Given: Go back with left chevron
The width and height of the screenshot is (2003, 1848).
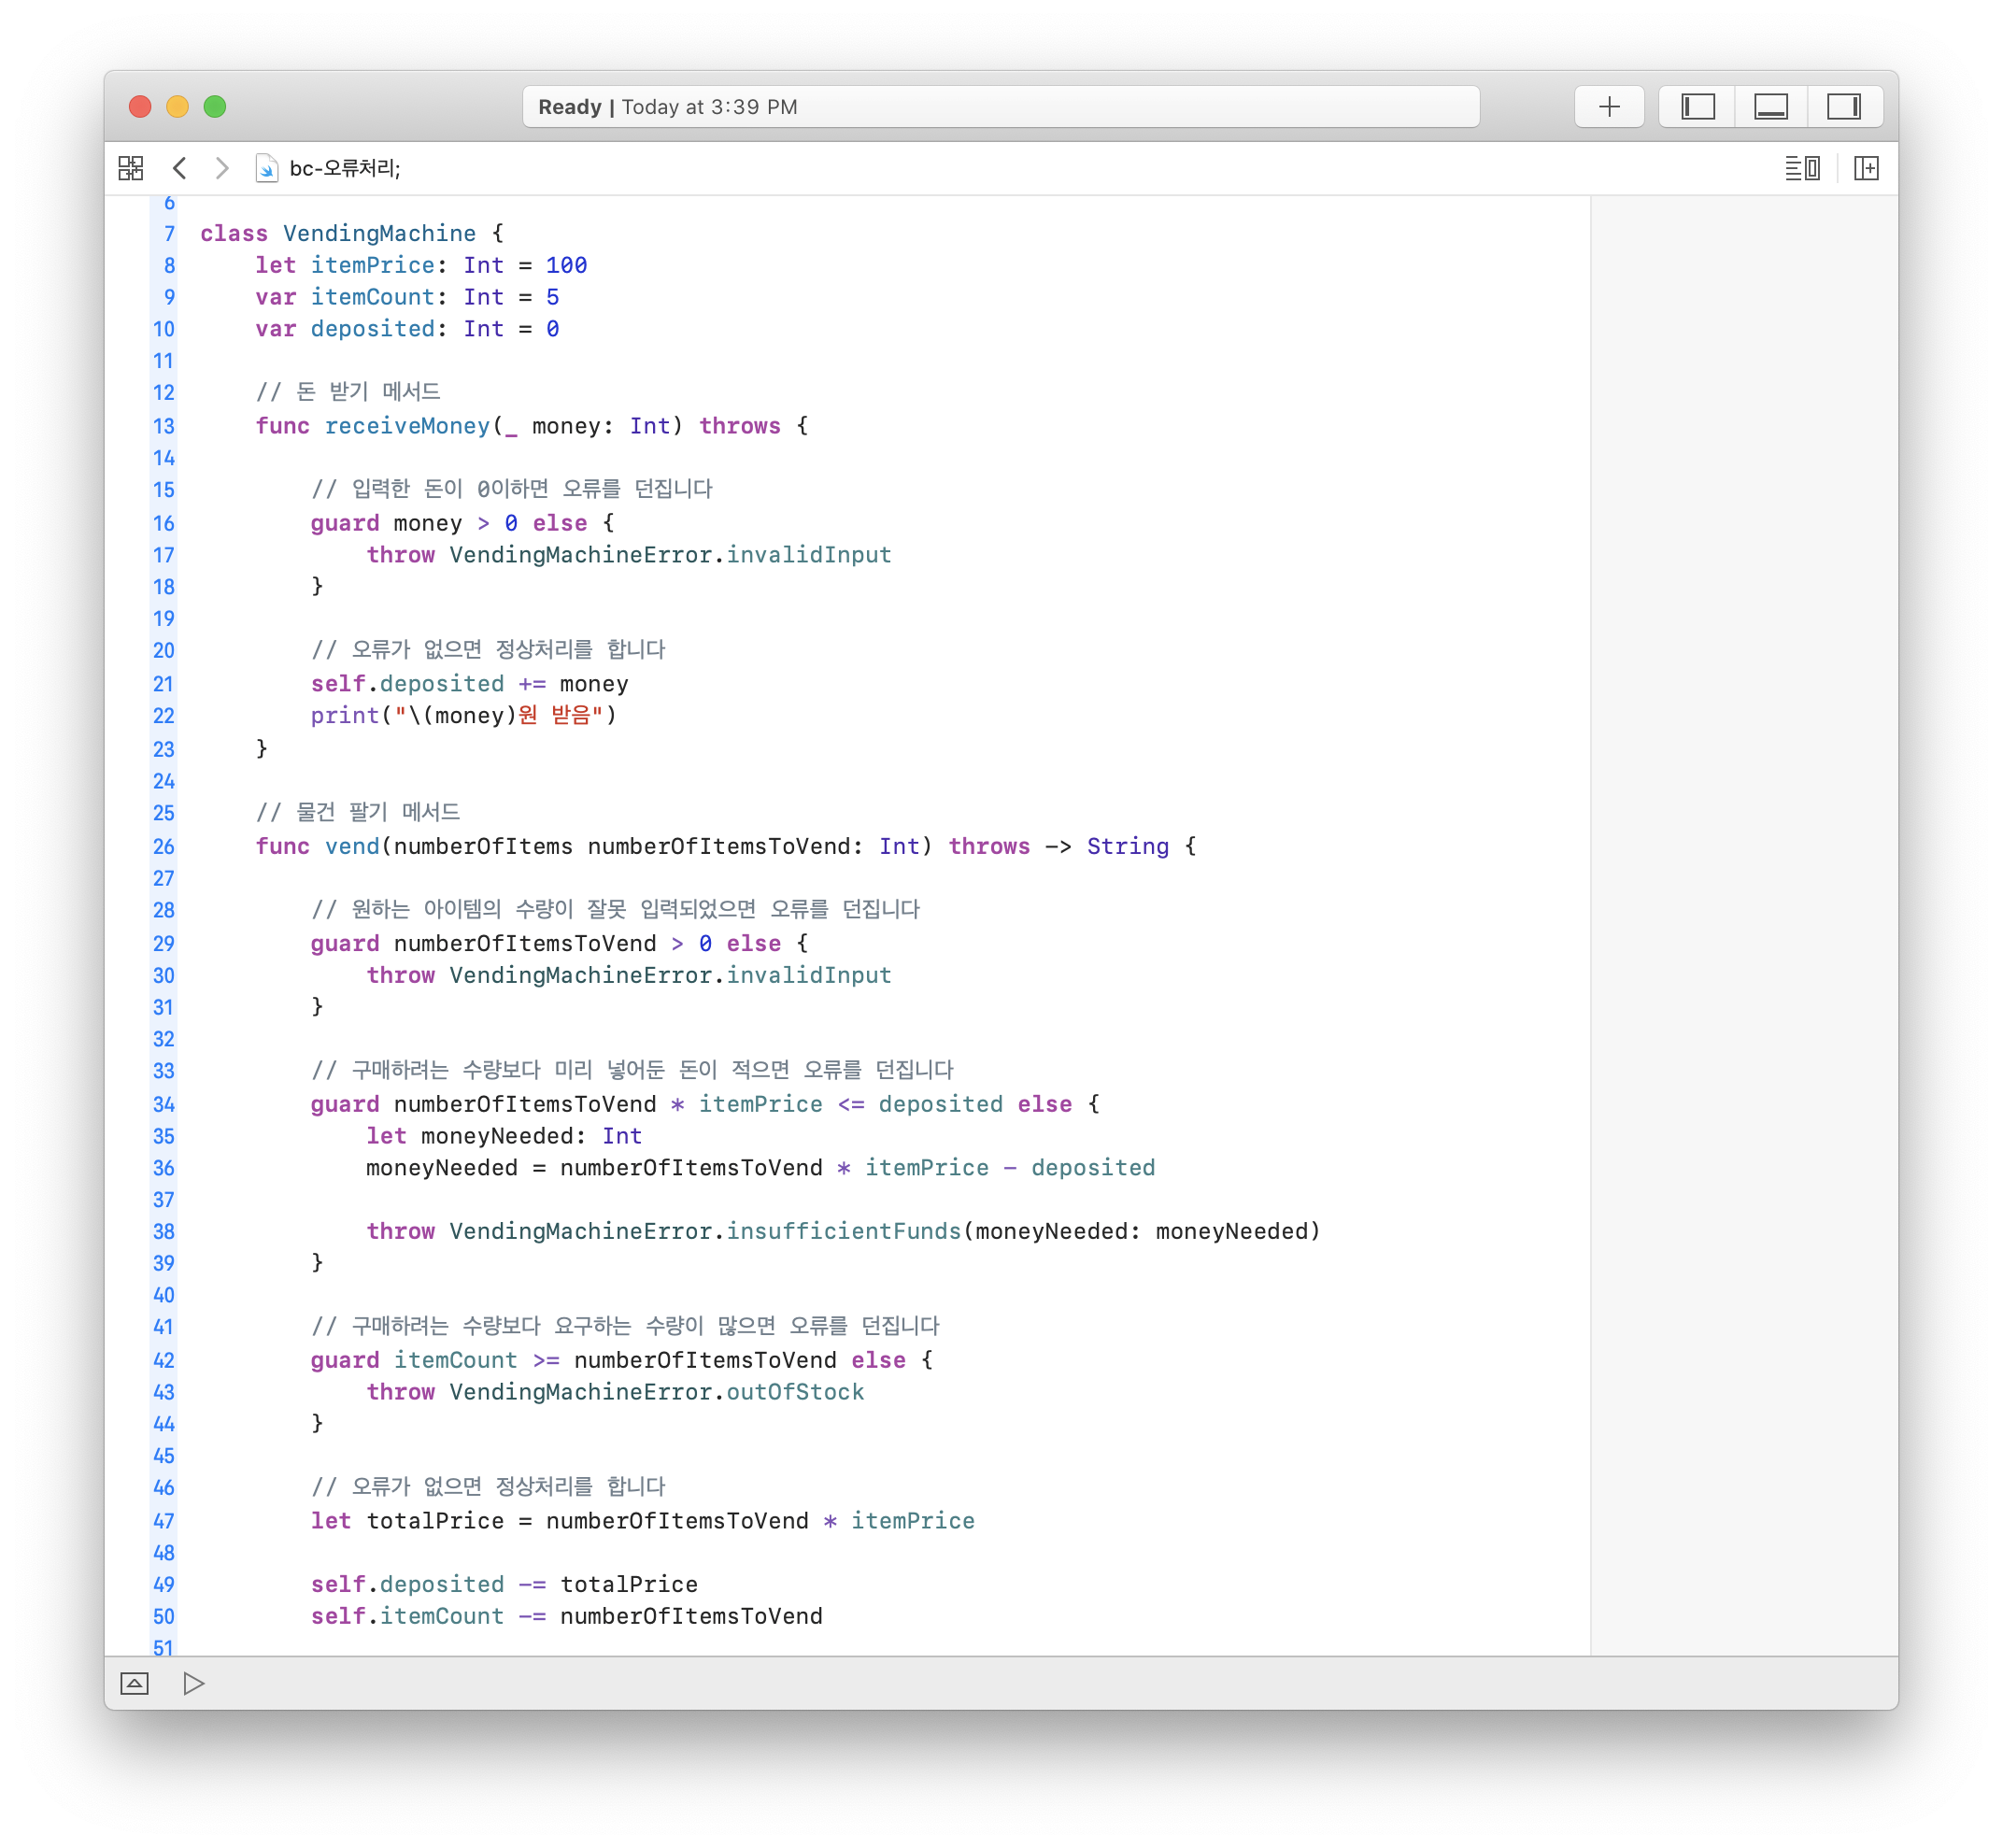Looking at the screenshot, I should (180, 168).
